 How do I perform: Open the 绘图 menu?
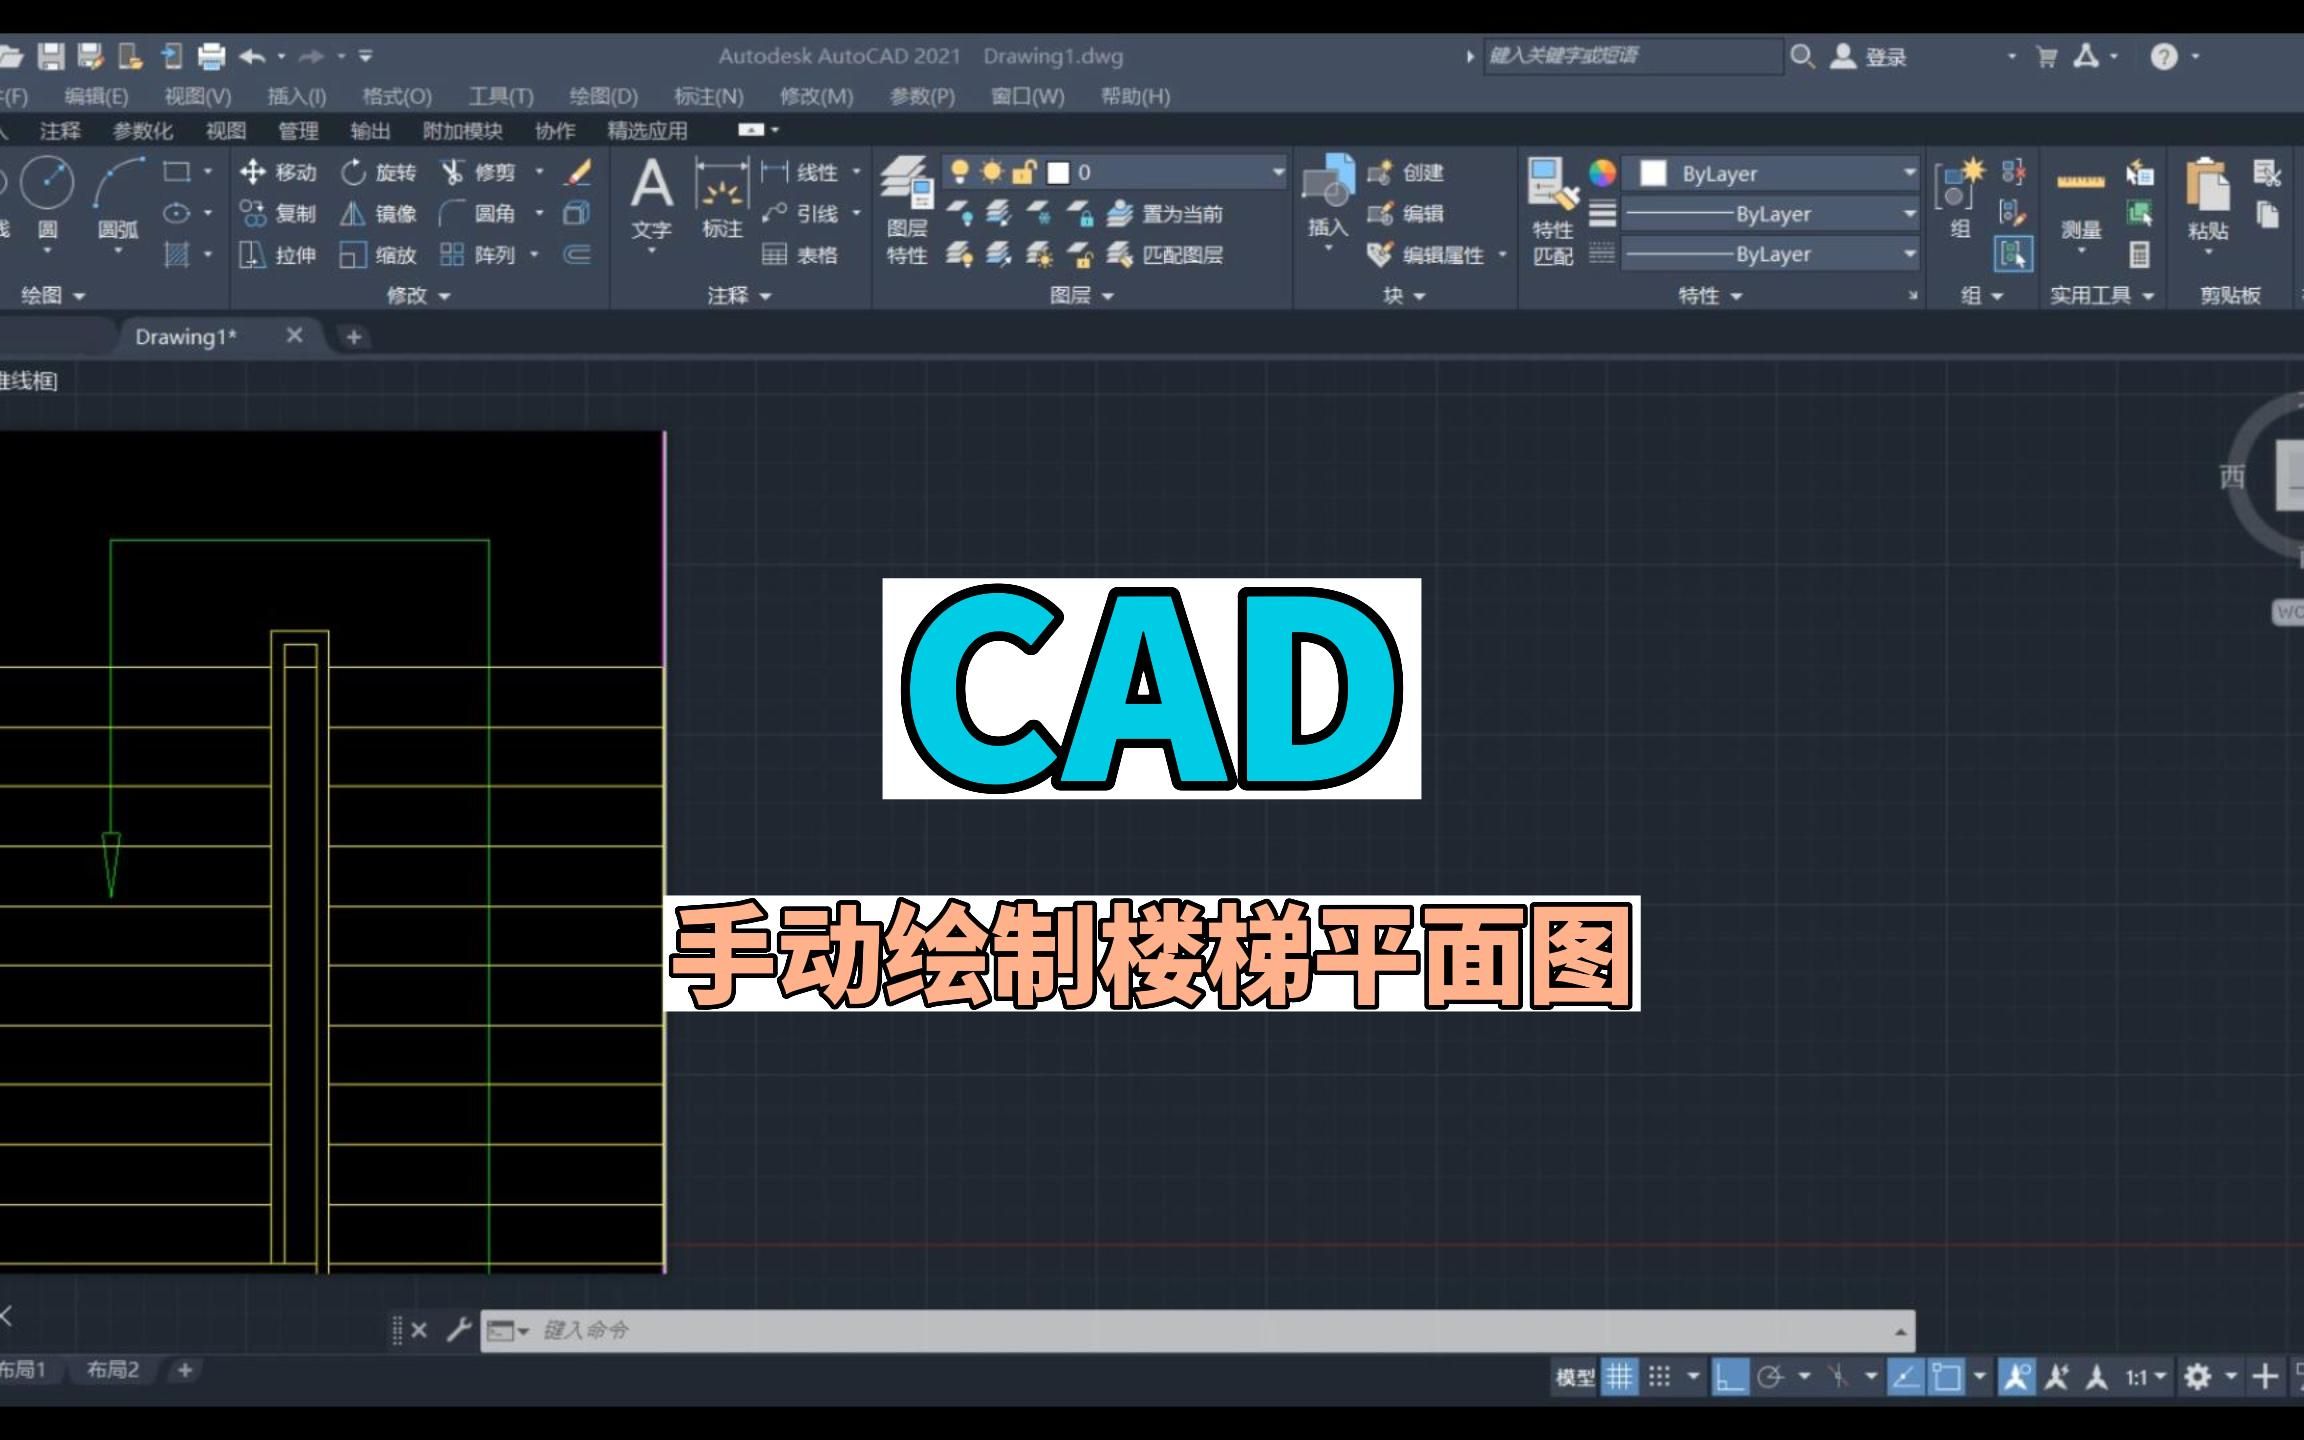[x=597, y=95]
